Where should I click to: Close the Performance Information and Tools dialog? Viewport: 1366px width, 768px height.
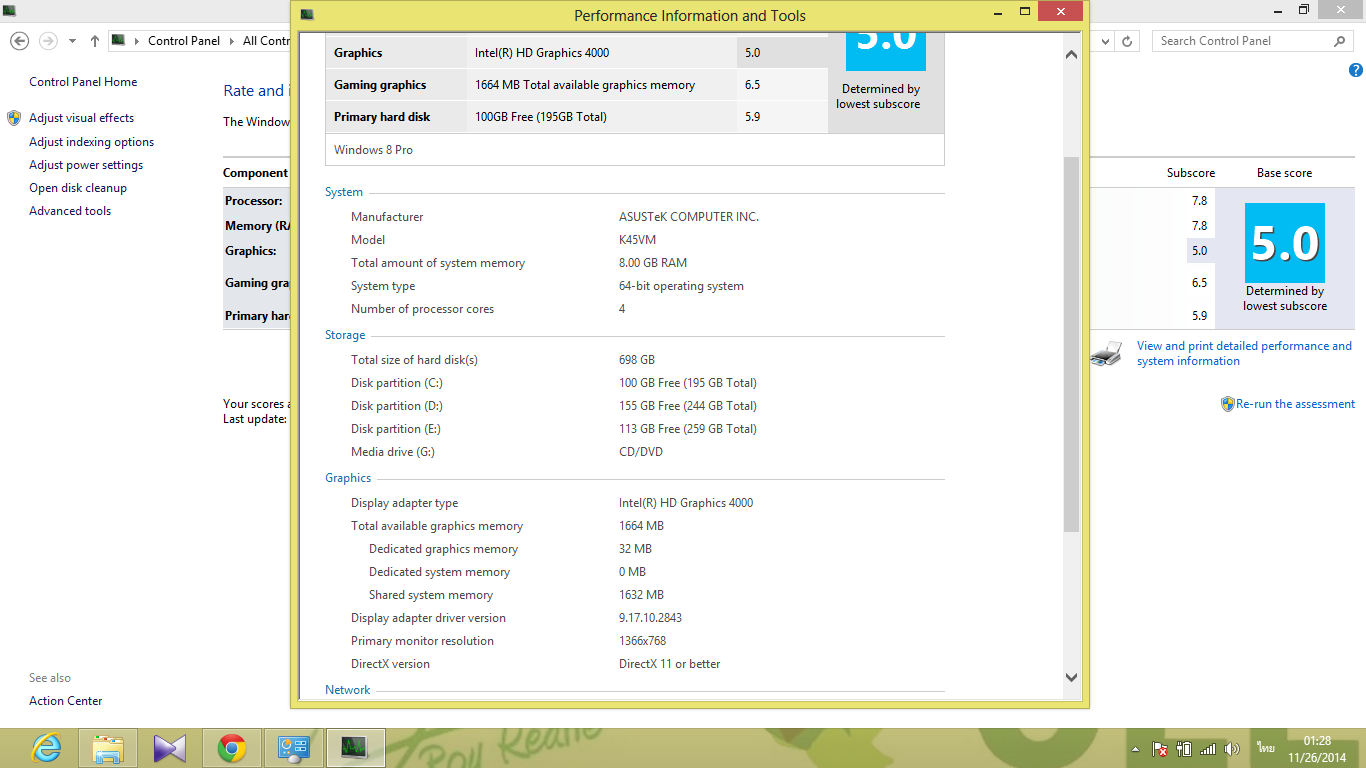pyautogui.click(x=1061, y=12)
